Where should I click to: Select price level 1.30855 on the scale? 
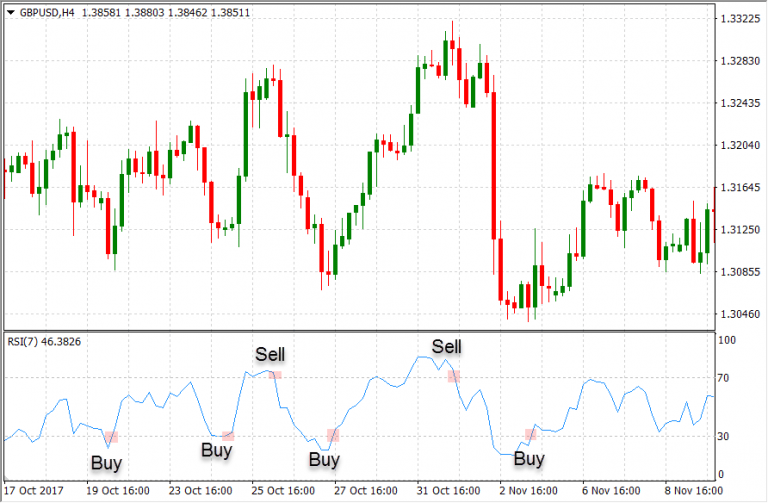click(740, 271)
